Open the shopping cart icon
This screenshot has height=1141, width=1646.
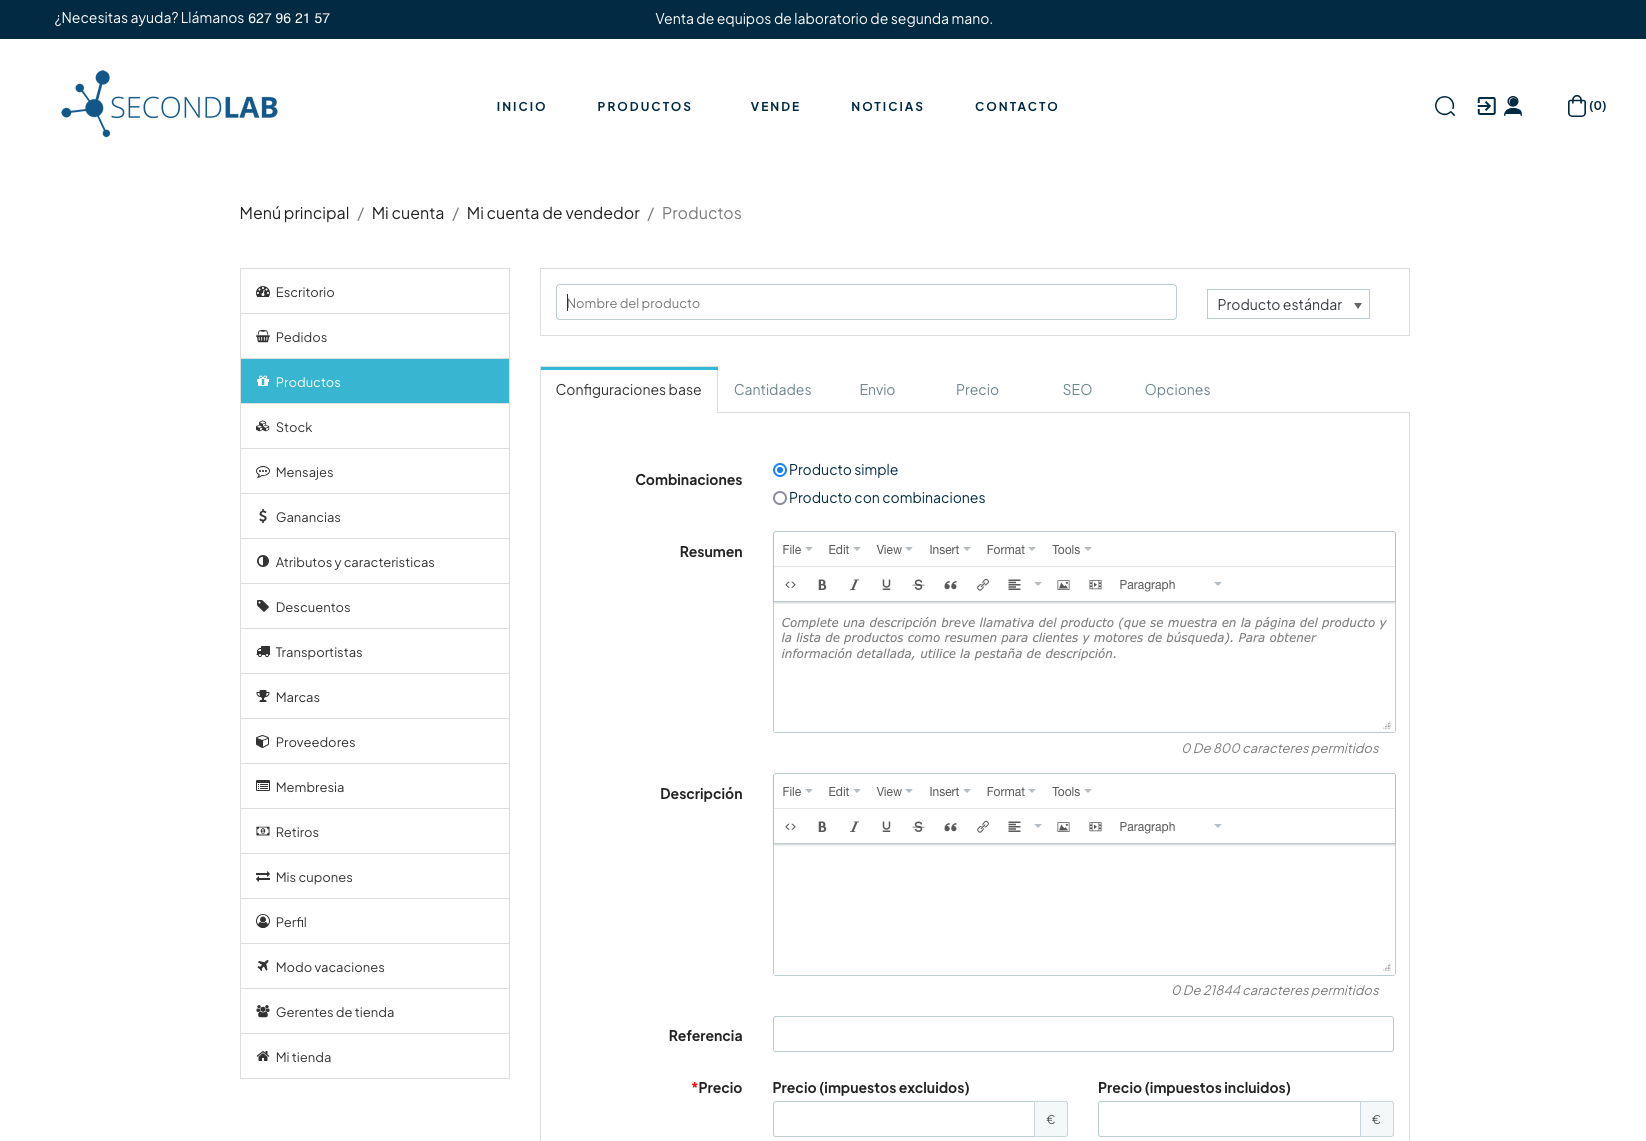[1577, 106]
